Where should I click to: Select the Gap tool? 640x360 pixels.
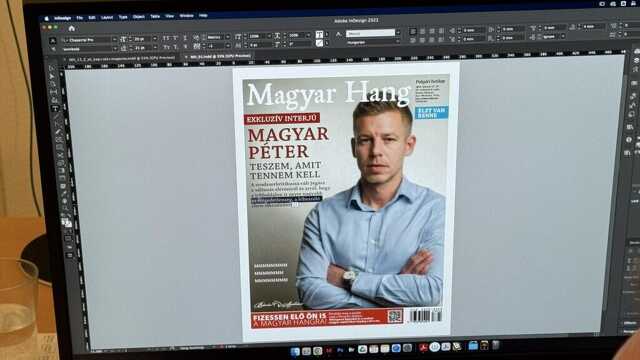[54, 92]
